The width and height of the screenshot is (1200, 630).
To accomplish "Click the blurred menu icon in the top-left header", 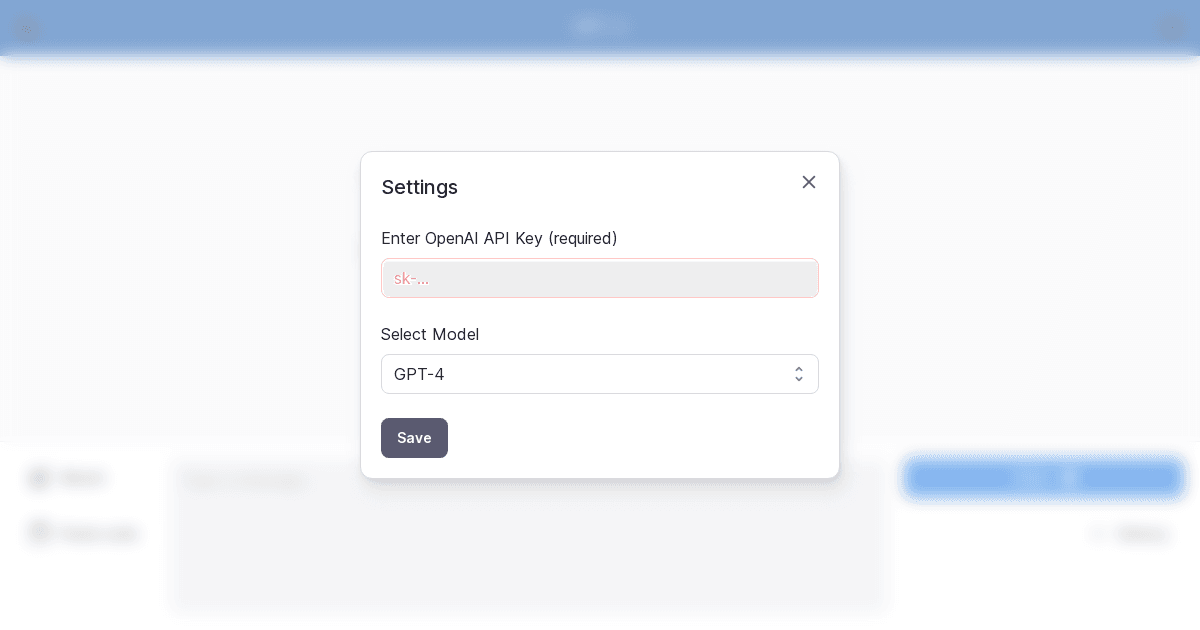I will [27, 28].
